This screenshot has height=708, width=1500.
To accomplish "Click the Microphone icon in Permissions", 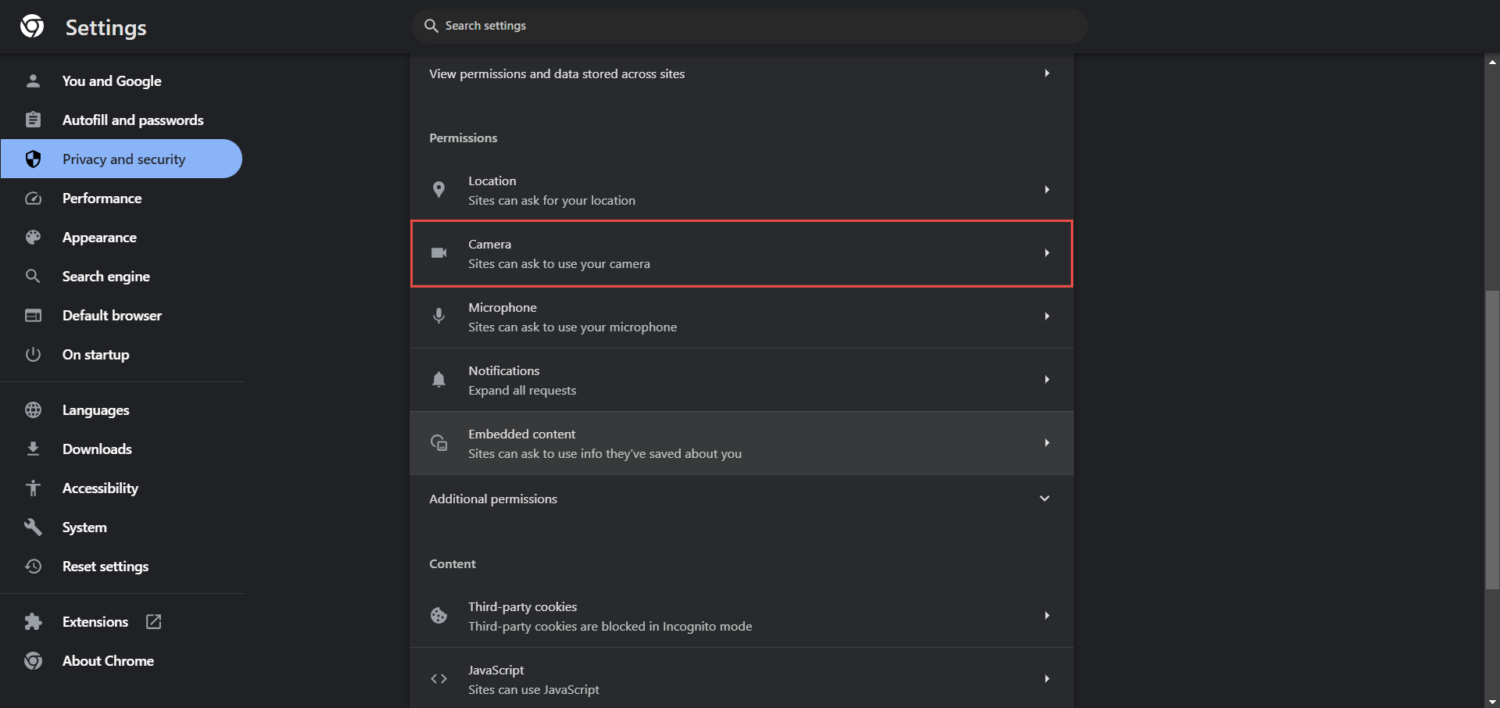I will pyautogui.click(x=438, y=316).
